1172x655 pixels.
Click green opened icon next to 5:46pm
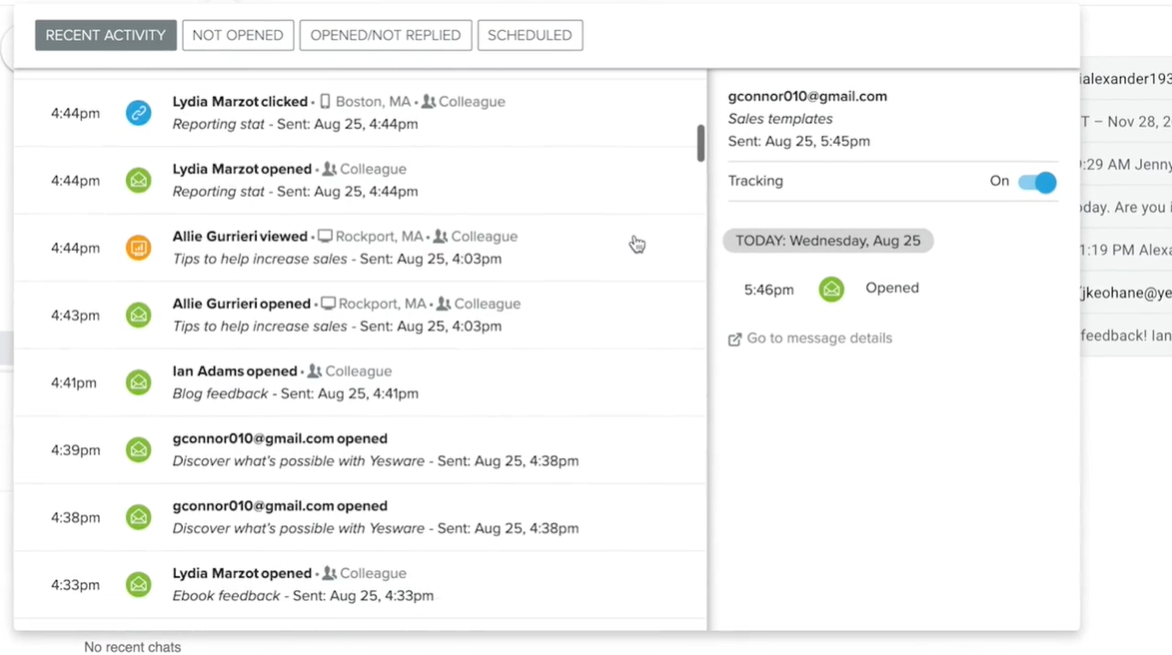tap(831, 289)
